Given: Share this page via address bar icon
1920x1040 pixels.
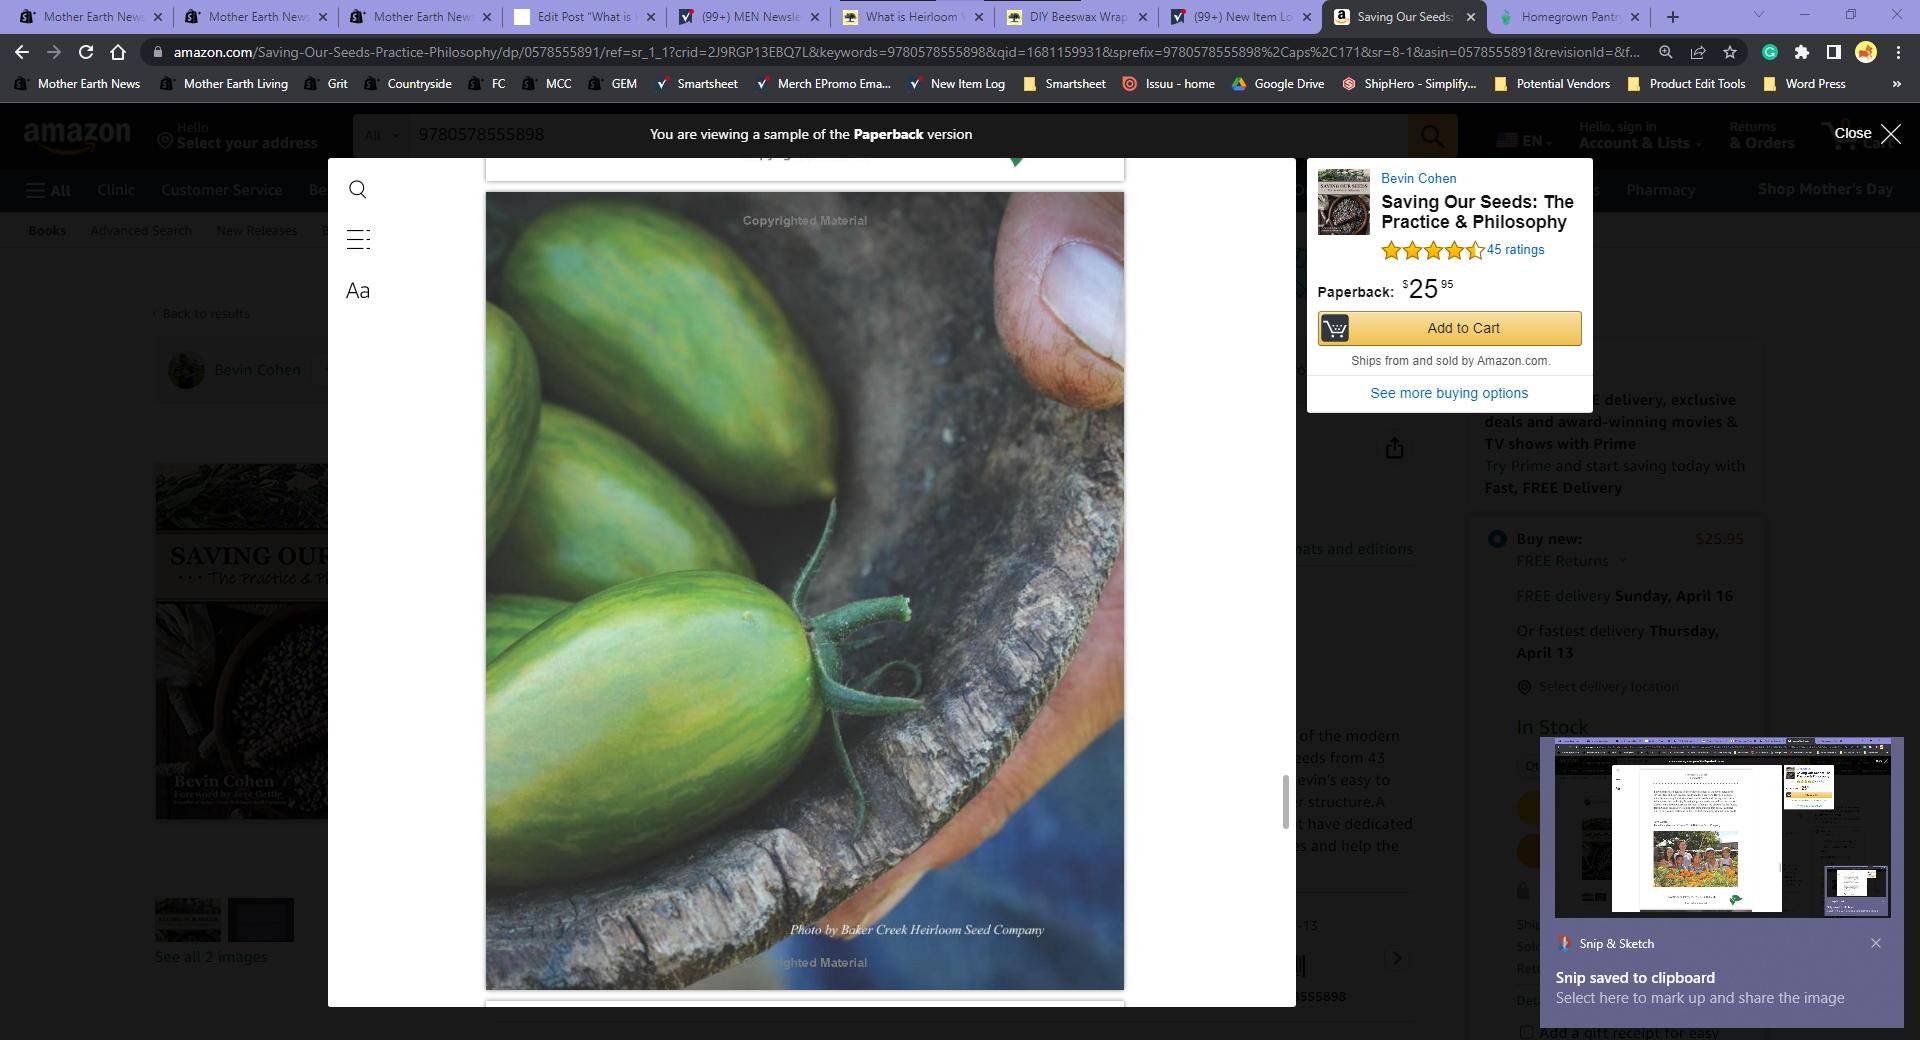Looking at the screenshot, I should [x=1698, y=52].
